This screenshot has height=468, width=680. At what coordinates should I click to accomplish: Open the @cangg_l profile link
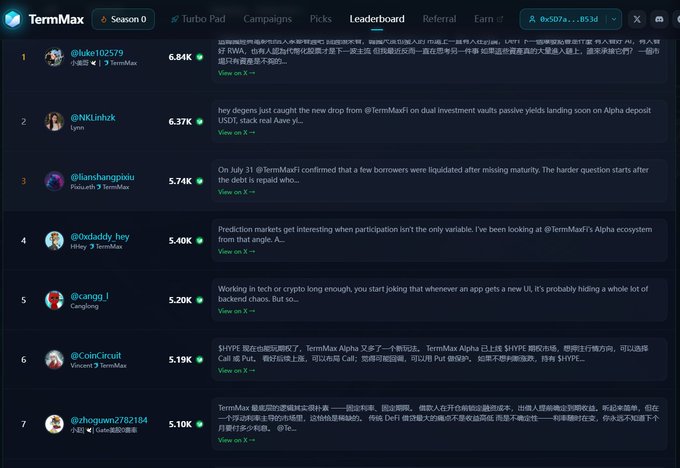(x=89, y=296)
